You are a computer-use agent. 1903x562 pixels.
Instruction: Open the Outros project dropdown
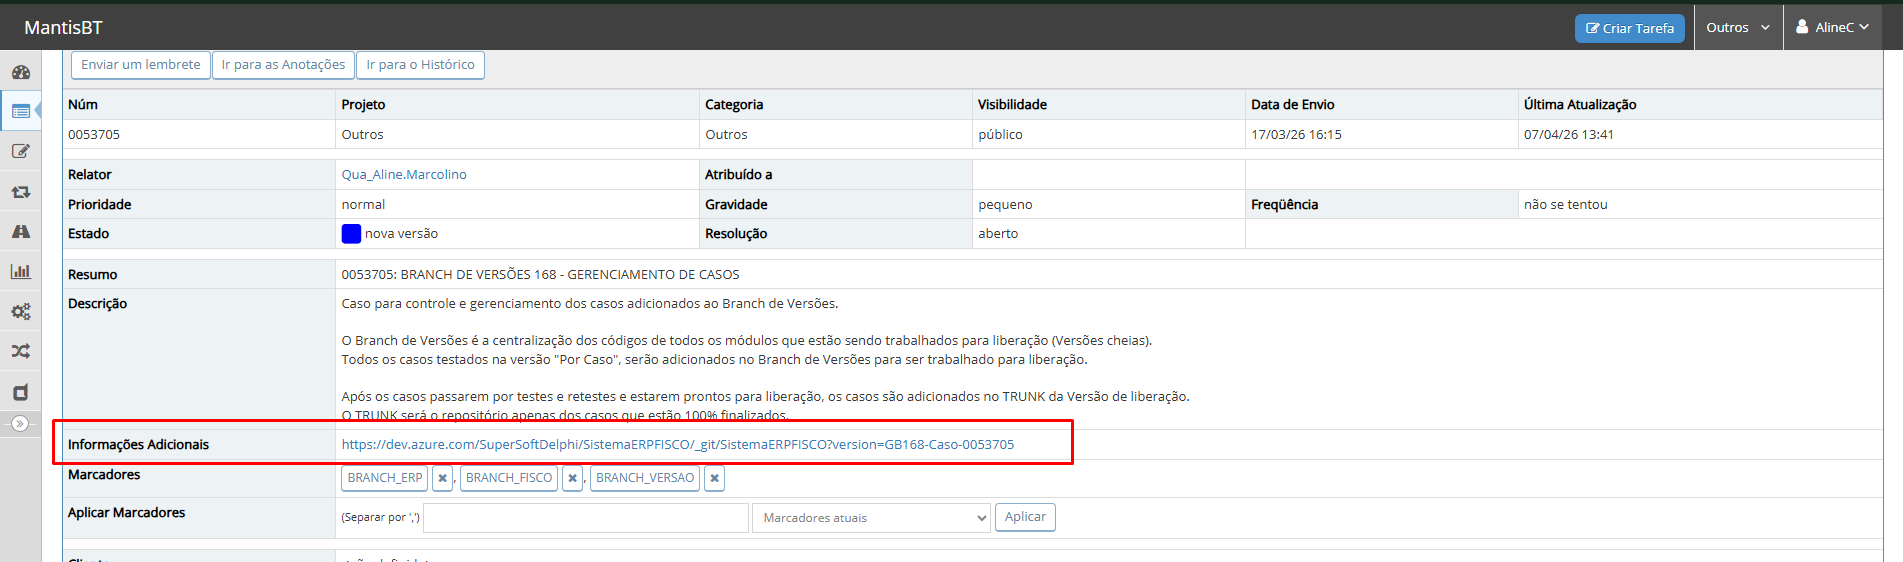1738,27
